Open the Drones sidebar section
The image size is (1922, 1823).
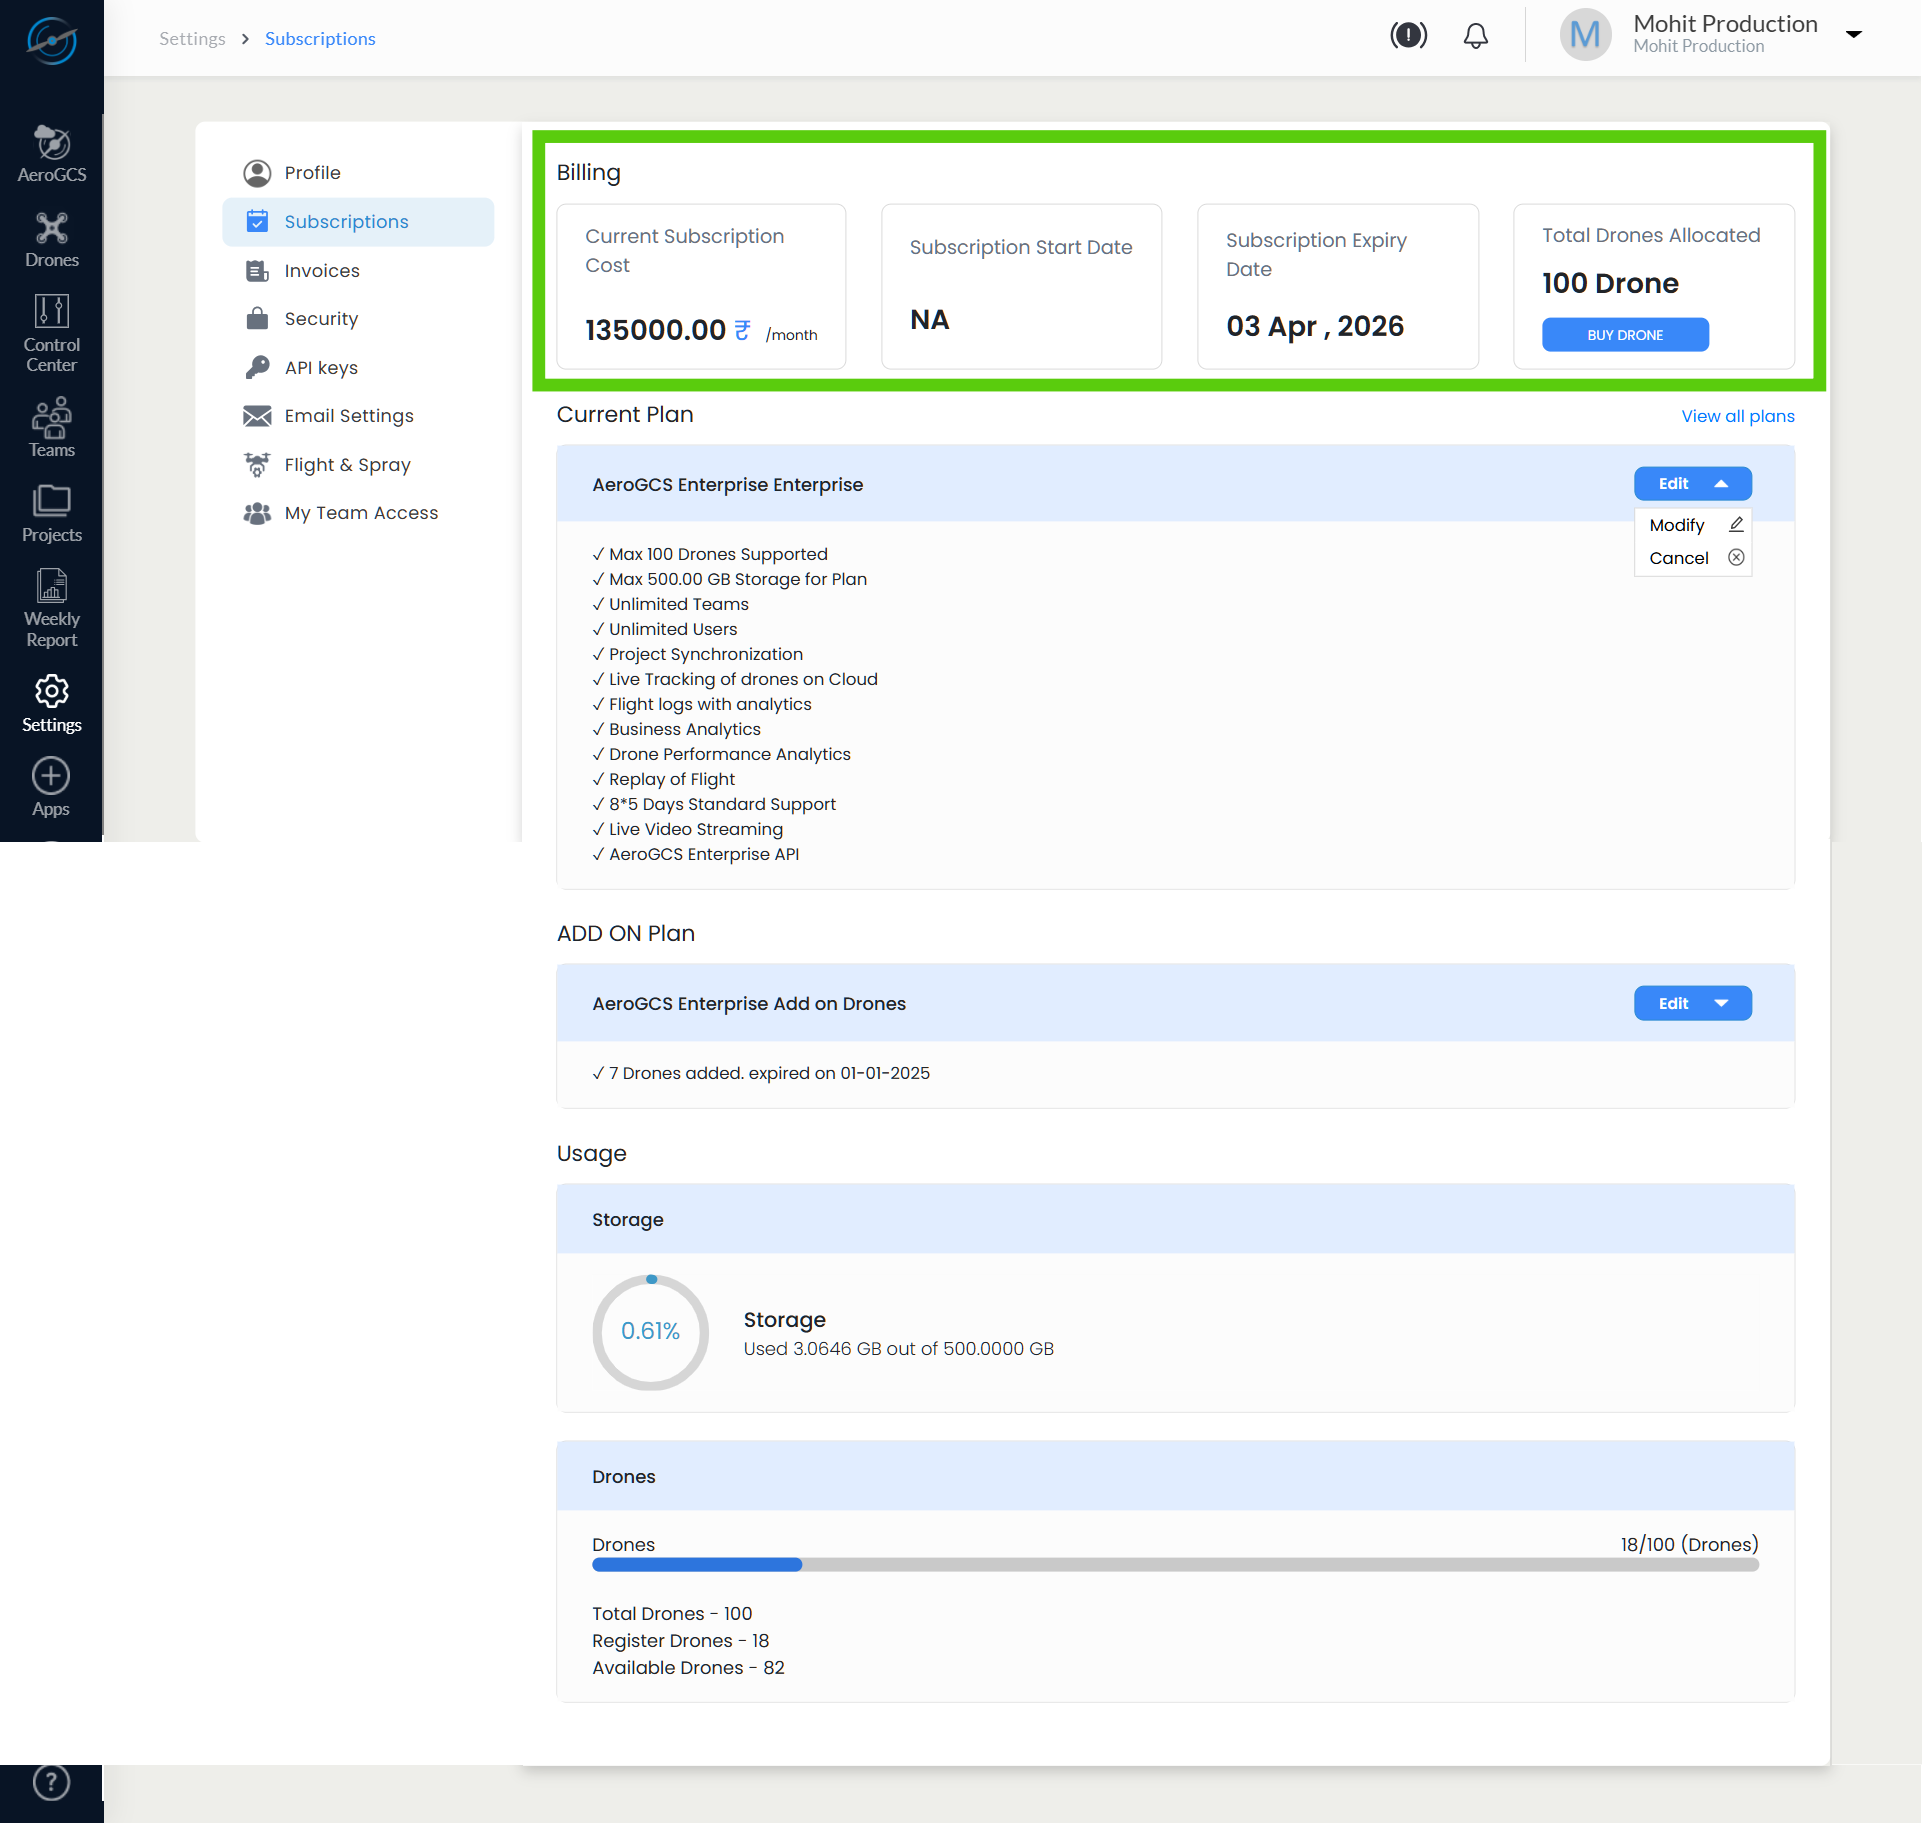click(x=52, y=240)
